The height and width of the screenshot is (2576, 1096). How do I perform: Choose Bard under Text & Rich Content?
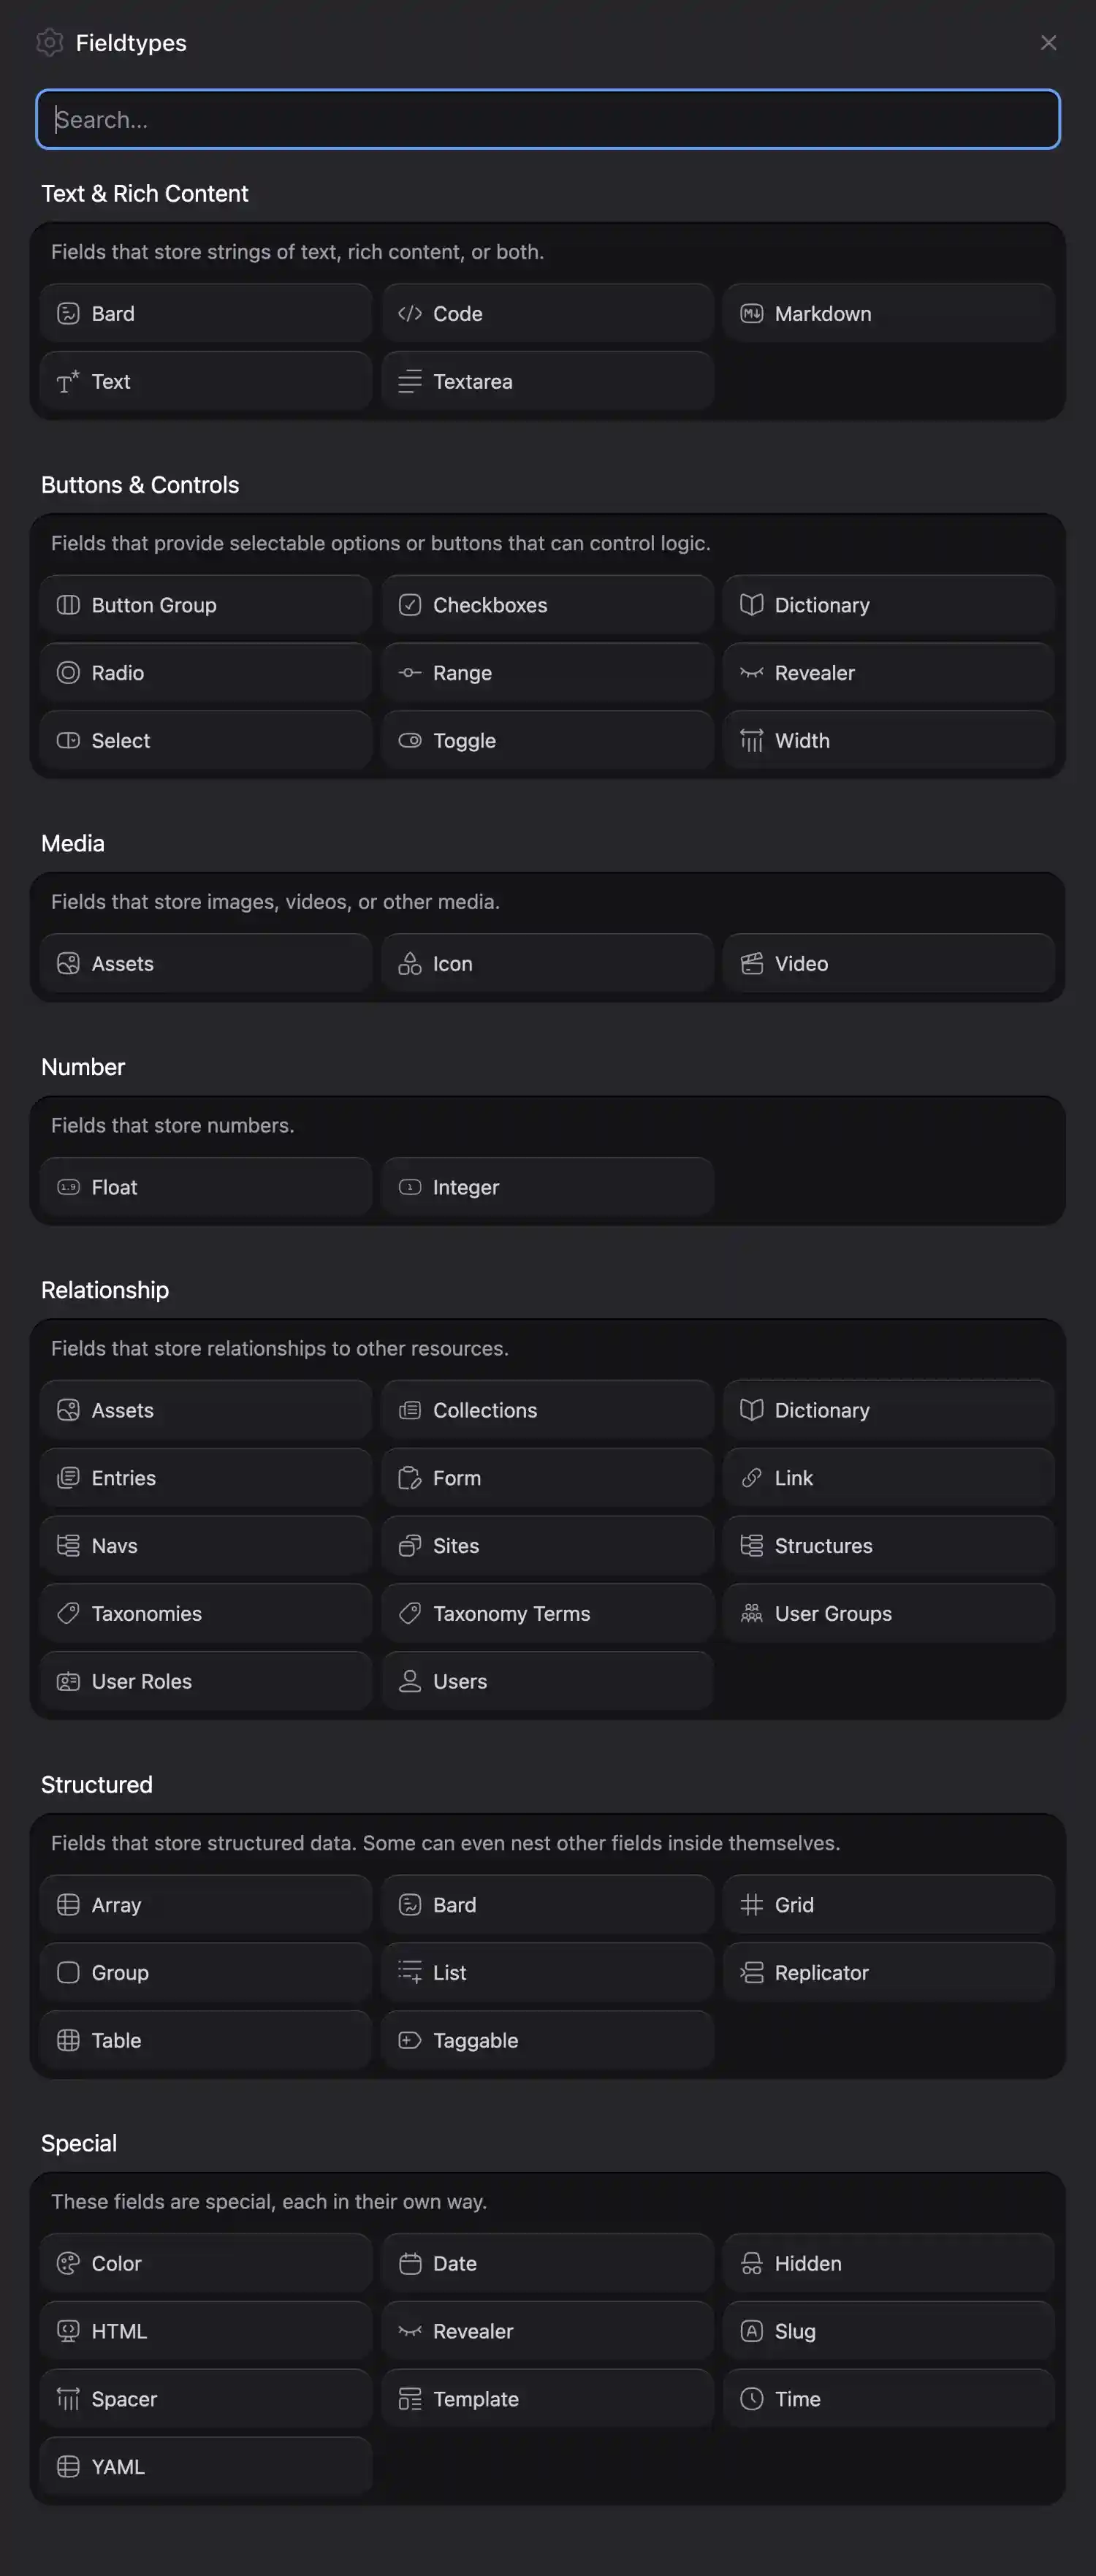(206, 313)
